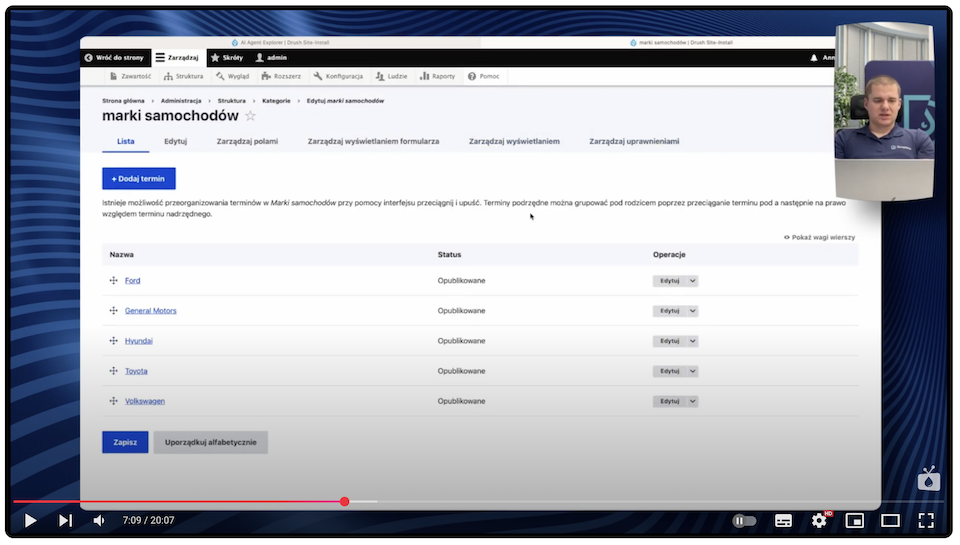960x545 pixels.
Task: Open Zarządzaj uprawnieniami tab
Action: click(634, 141)
